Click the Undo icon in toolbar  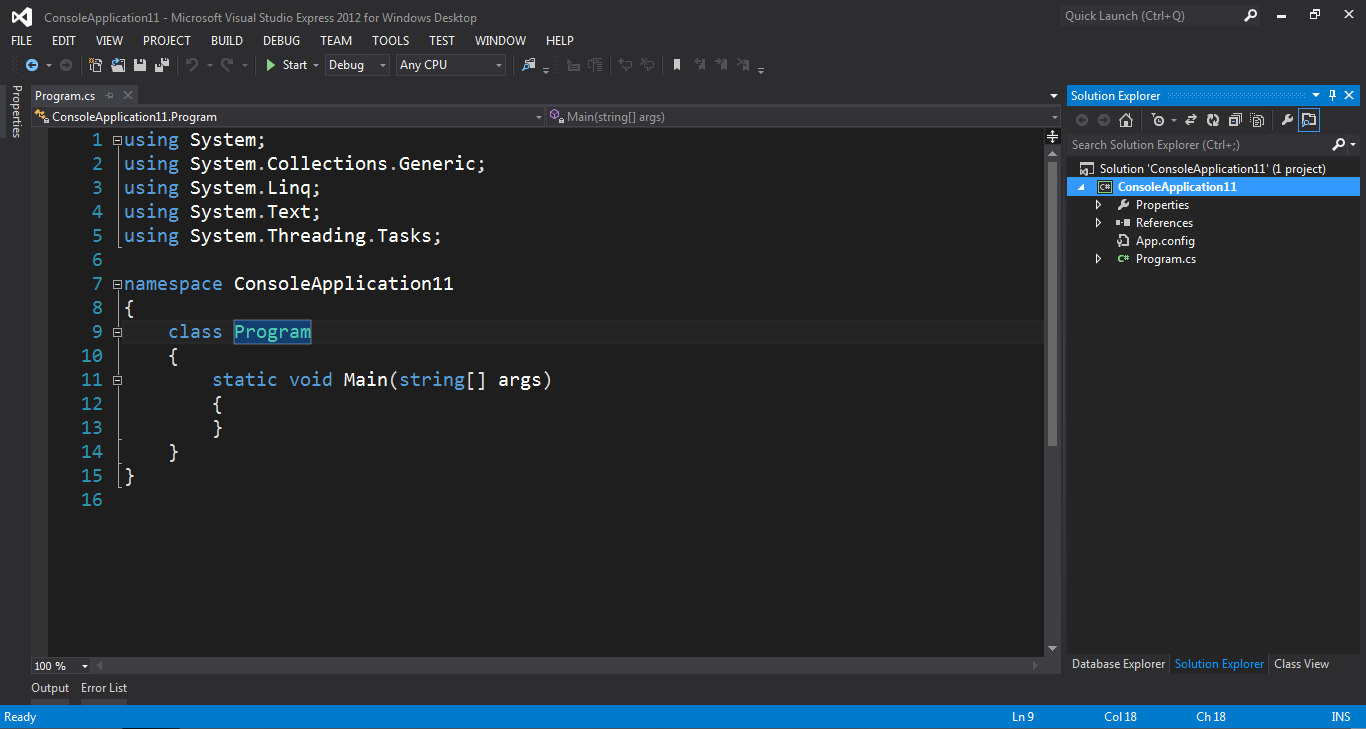tap(192, 65)
